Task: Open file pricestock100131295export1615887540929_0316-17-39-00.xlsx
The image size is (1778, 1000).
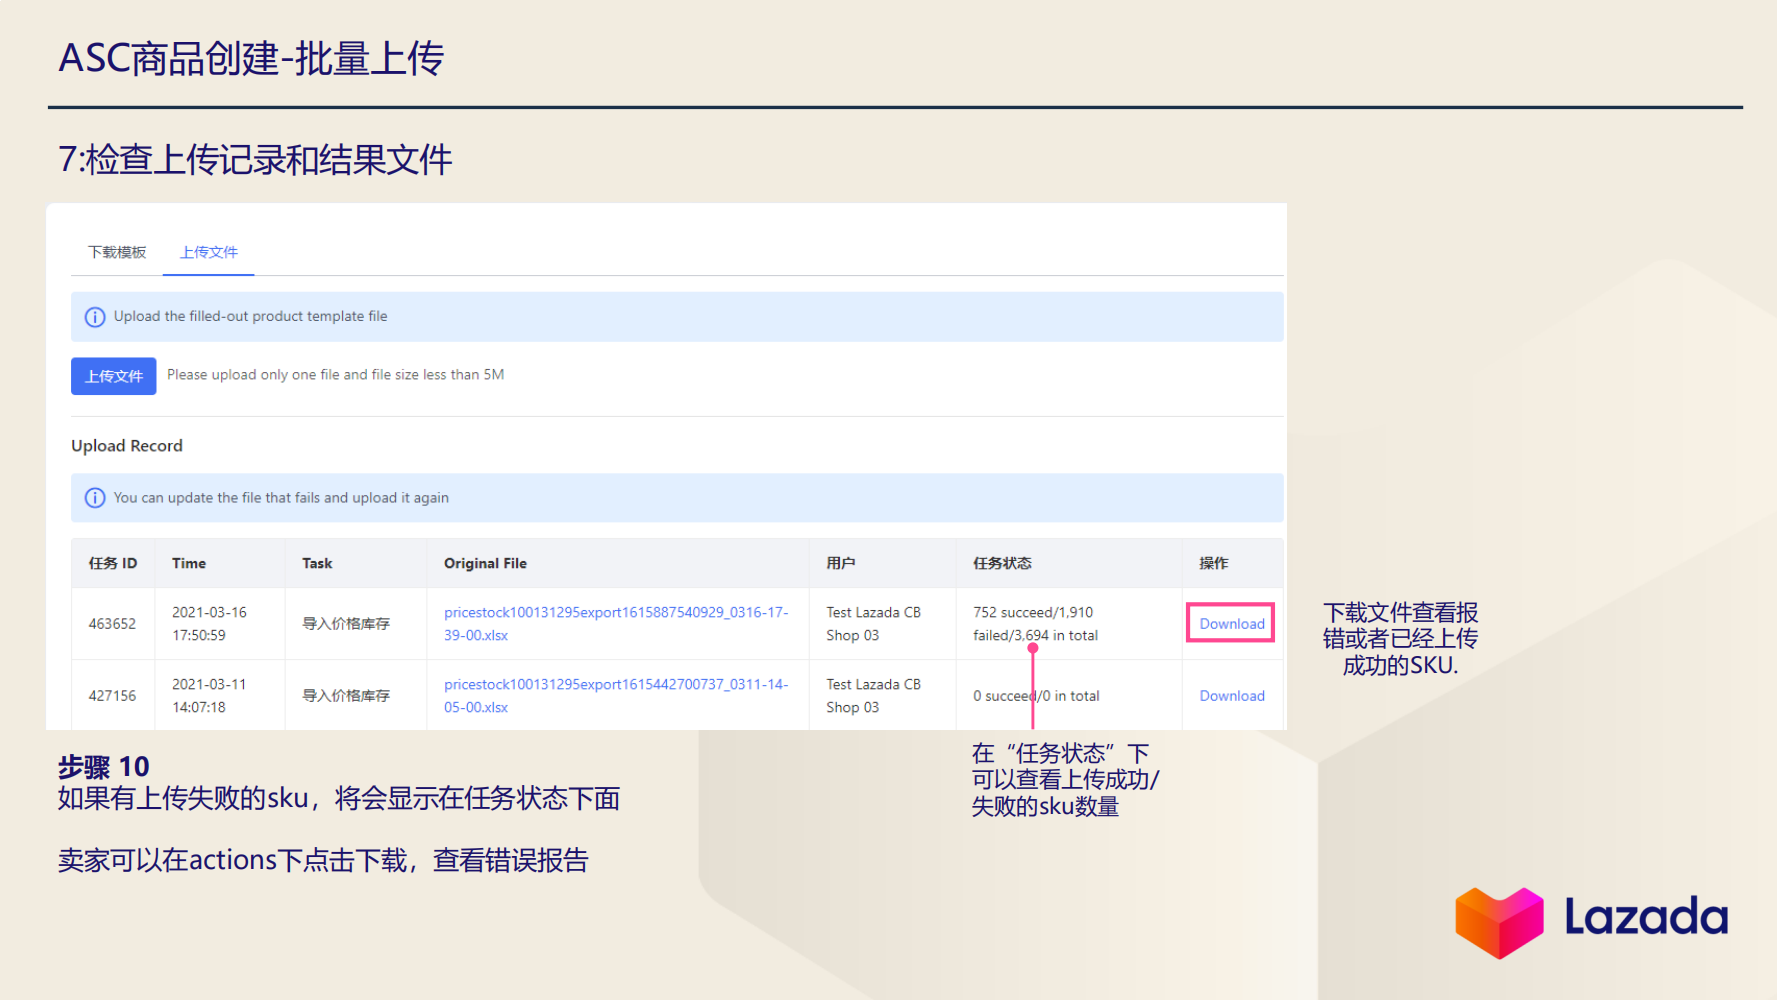Action: pos(616,623)
